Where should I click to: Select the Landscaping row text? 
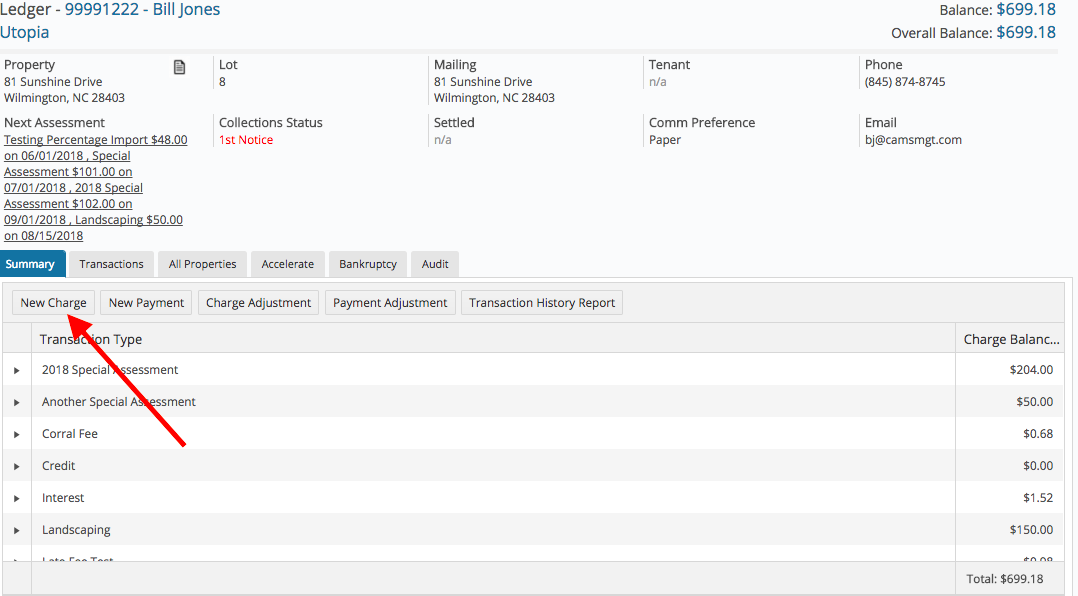(x=76, y=530)
